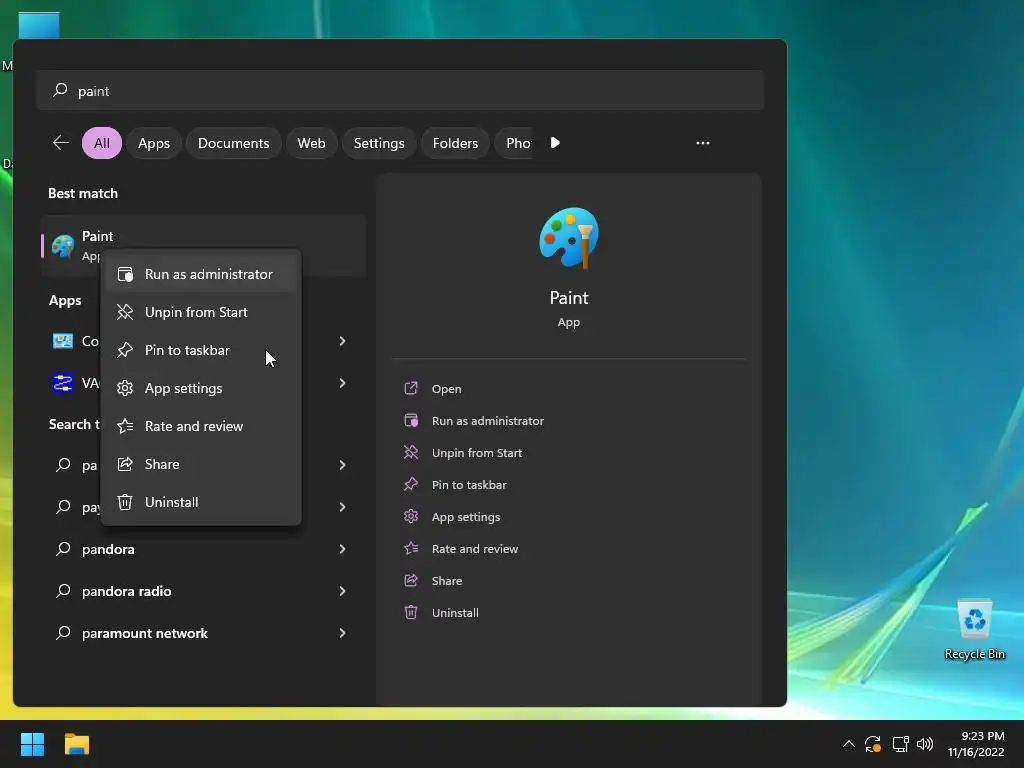
Task: Choose Uninstall in context menu
Action: (201, 502)
